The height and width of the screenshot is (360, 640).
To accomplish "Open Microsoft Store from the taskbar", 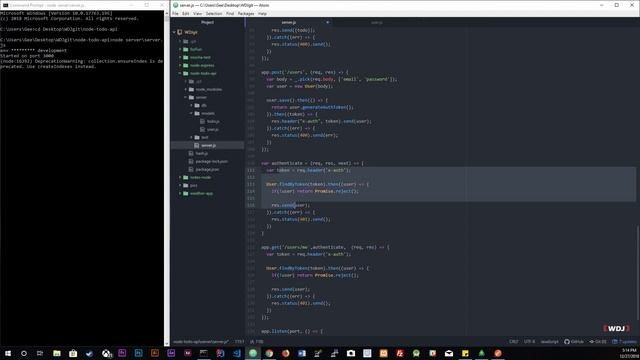I will pyautogui.click(x=73, y=353).
